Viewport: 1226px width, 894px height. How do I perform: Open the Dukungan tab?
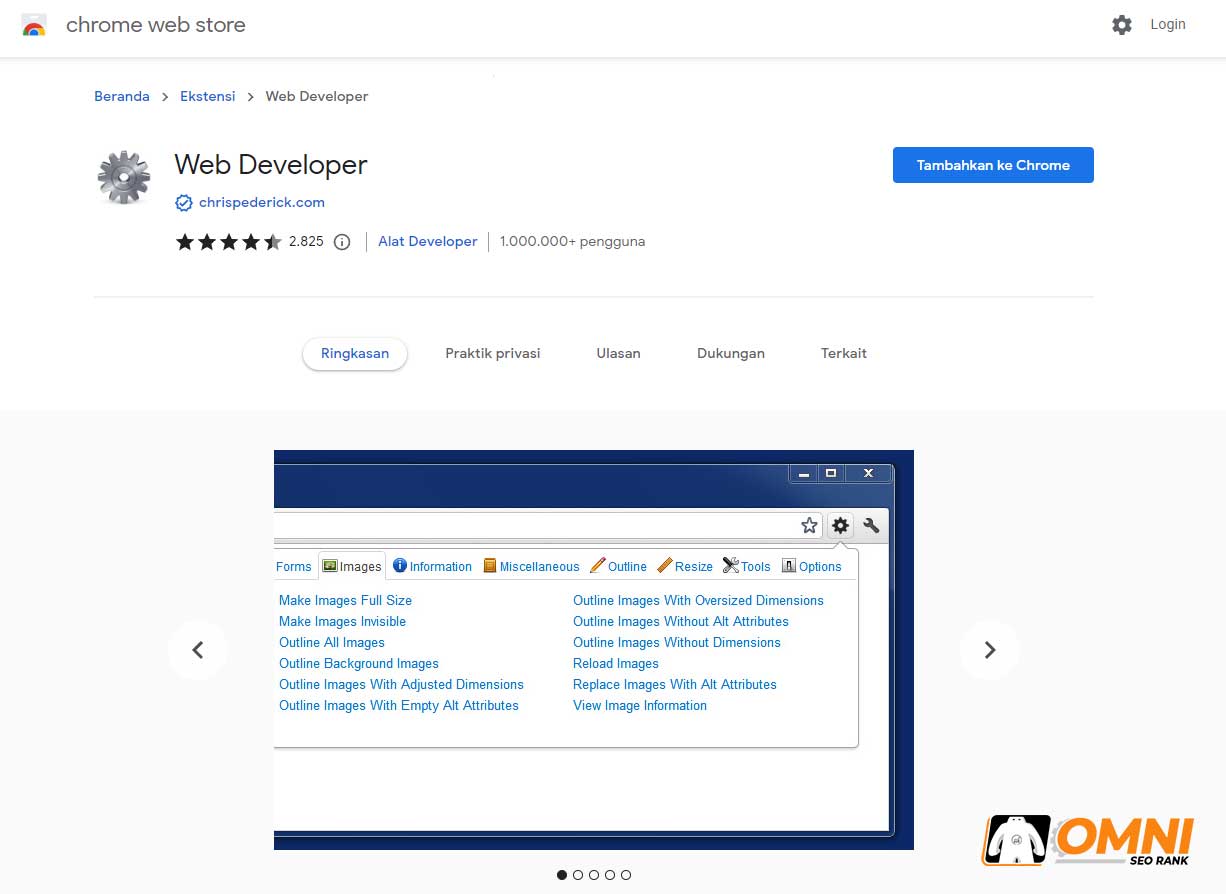pyautogui.click(x=731, y=353)
